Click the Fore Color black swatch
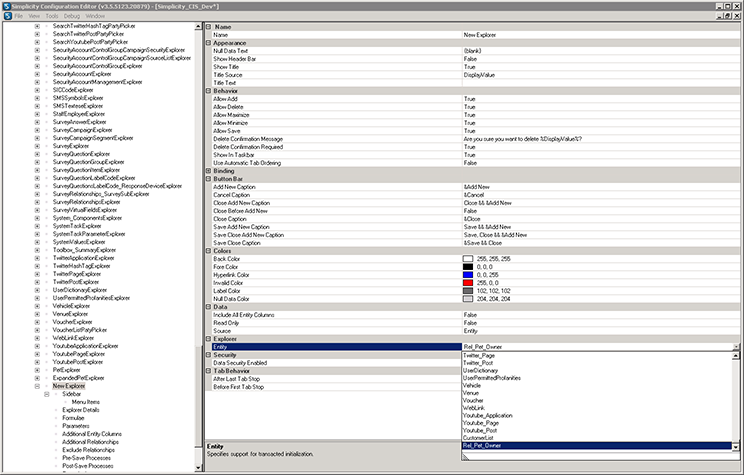Image resolution: width=744 pixels, height=475 pixels. pyautogui.click(x=468, y=267)
